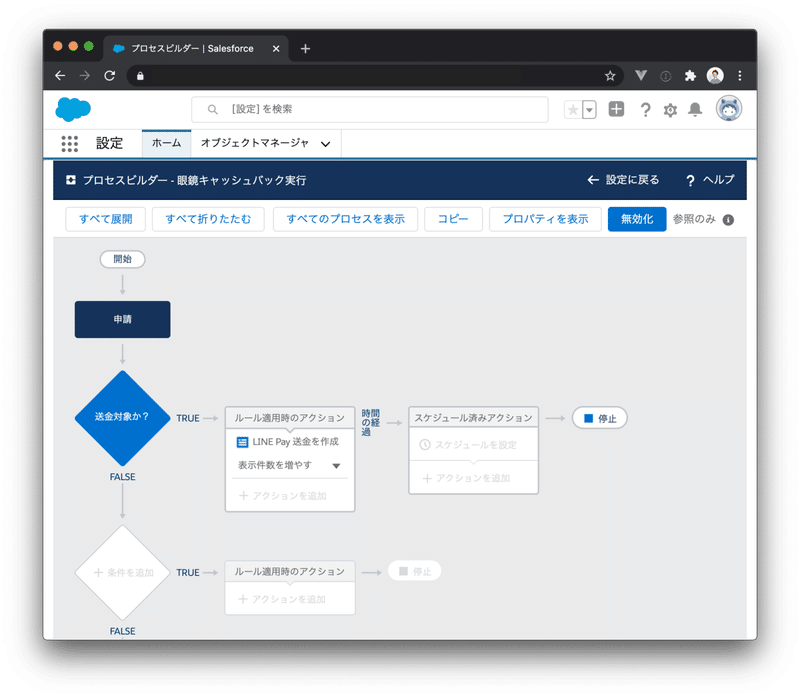Open the extensions puzzle icon

690,76
